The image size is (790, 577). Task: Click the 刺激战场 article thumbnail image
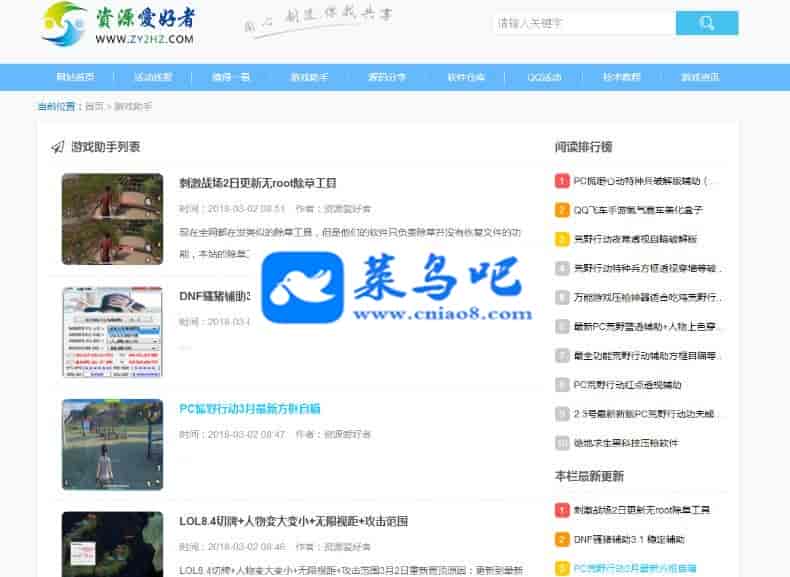click(112, 219)
